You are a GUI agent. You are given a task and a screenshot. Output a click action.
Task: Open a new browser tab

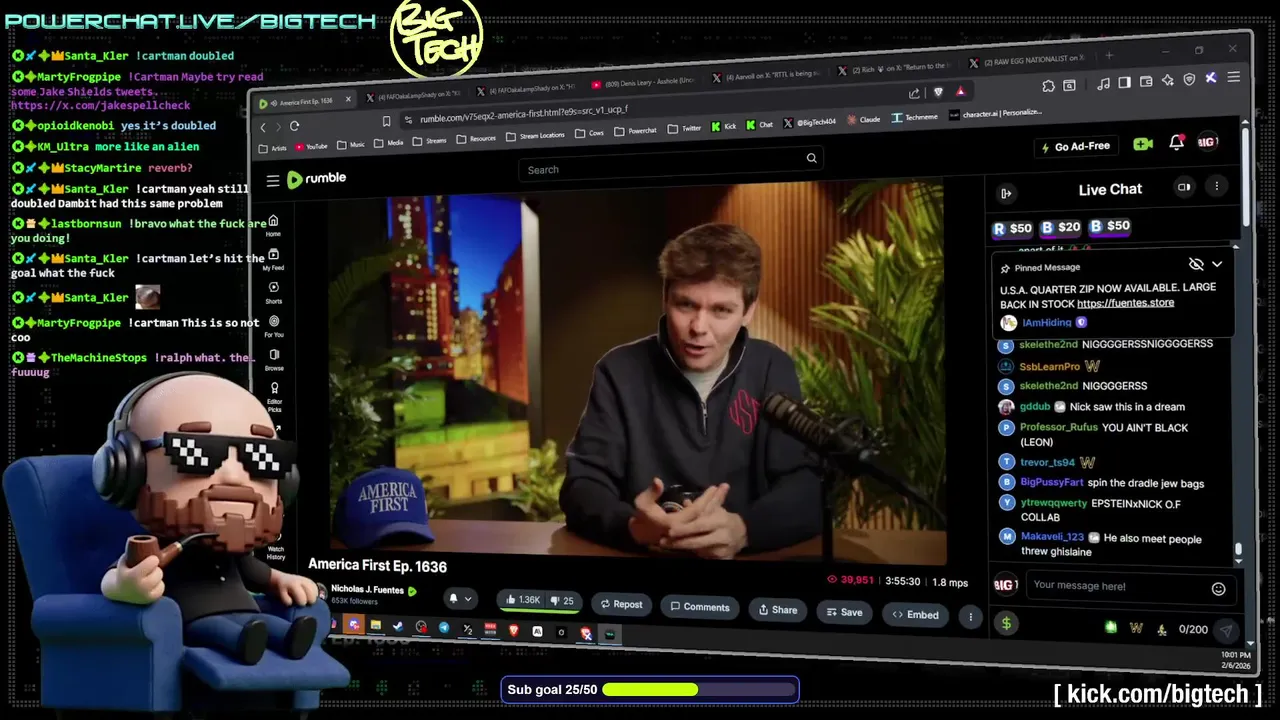1109,55
